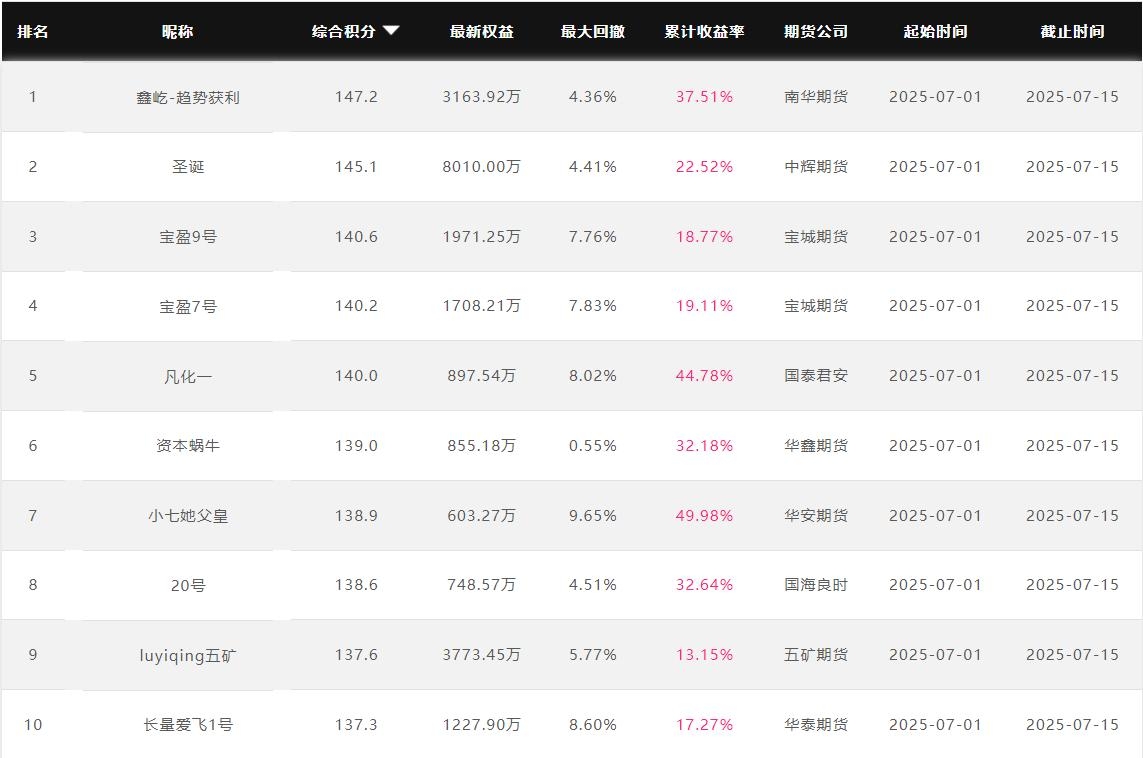Select the return rate 49.98%
This screenshot has height=758, width=1143.
point(704,516)
